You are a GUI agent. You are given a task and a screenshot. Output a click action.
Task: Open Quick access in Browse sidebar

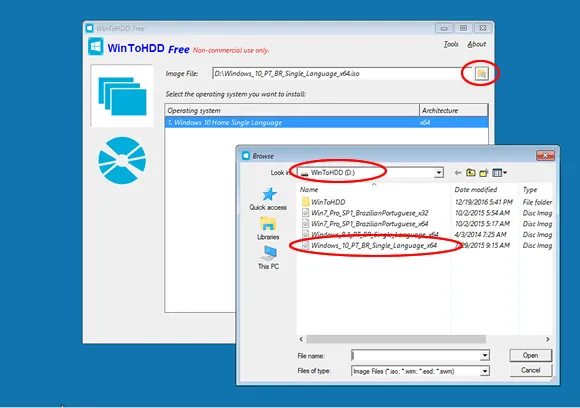268,199
